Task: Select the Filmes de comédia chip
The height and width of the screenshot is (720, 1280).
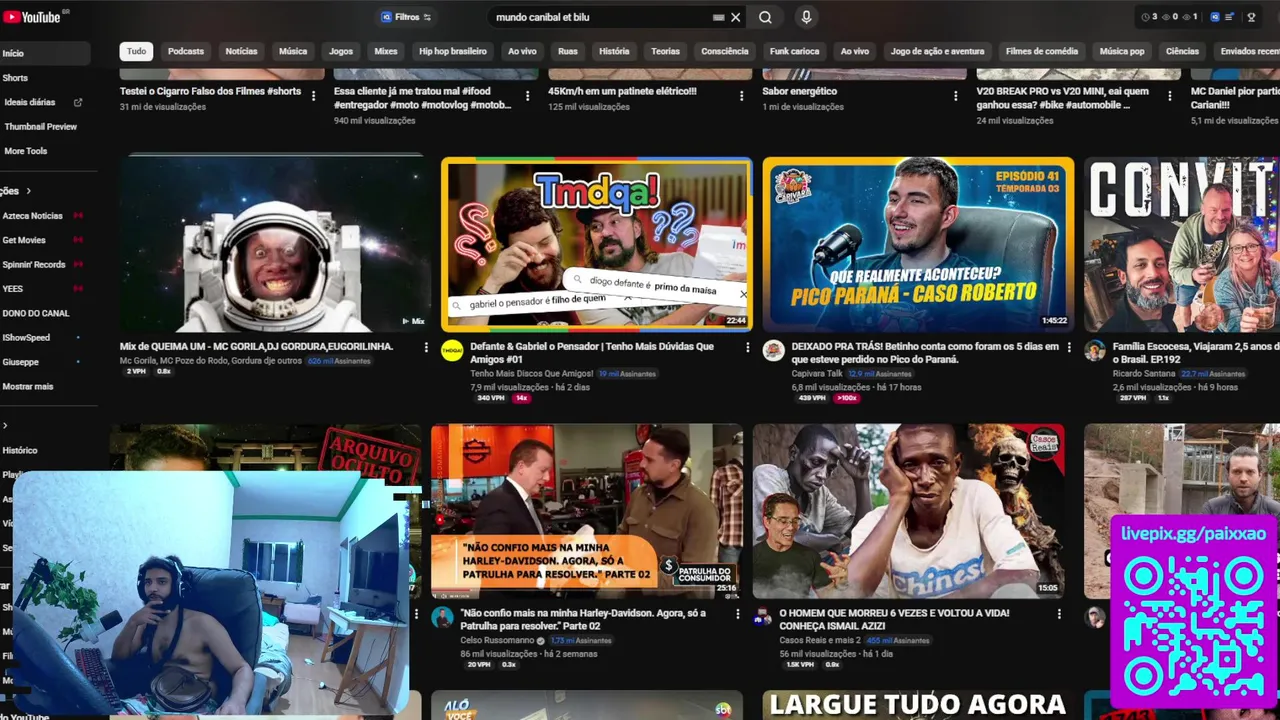Action: point(1042,51)
